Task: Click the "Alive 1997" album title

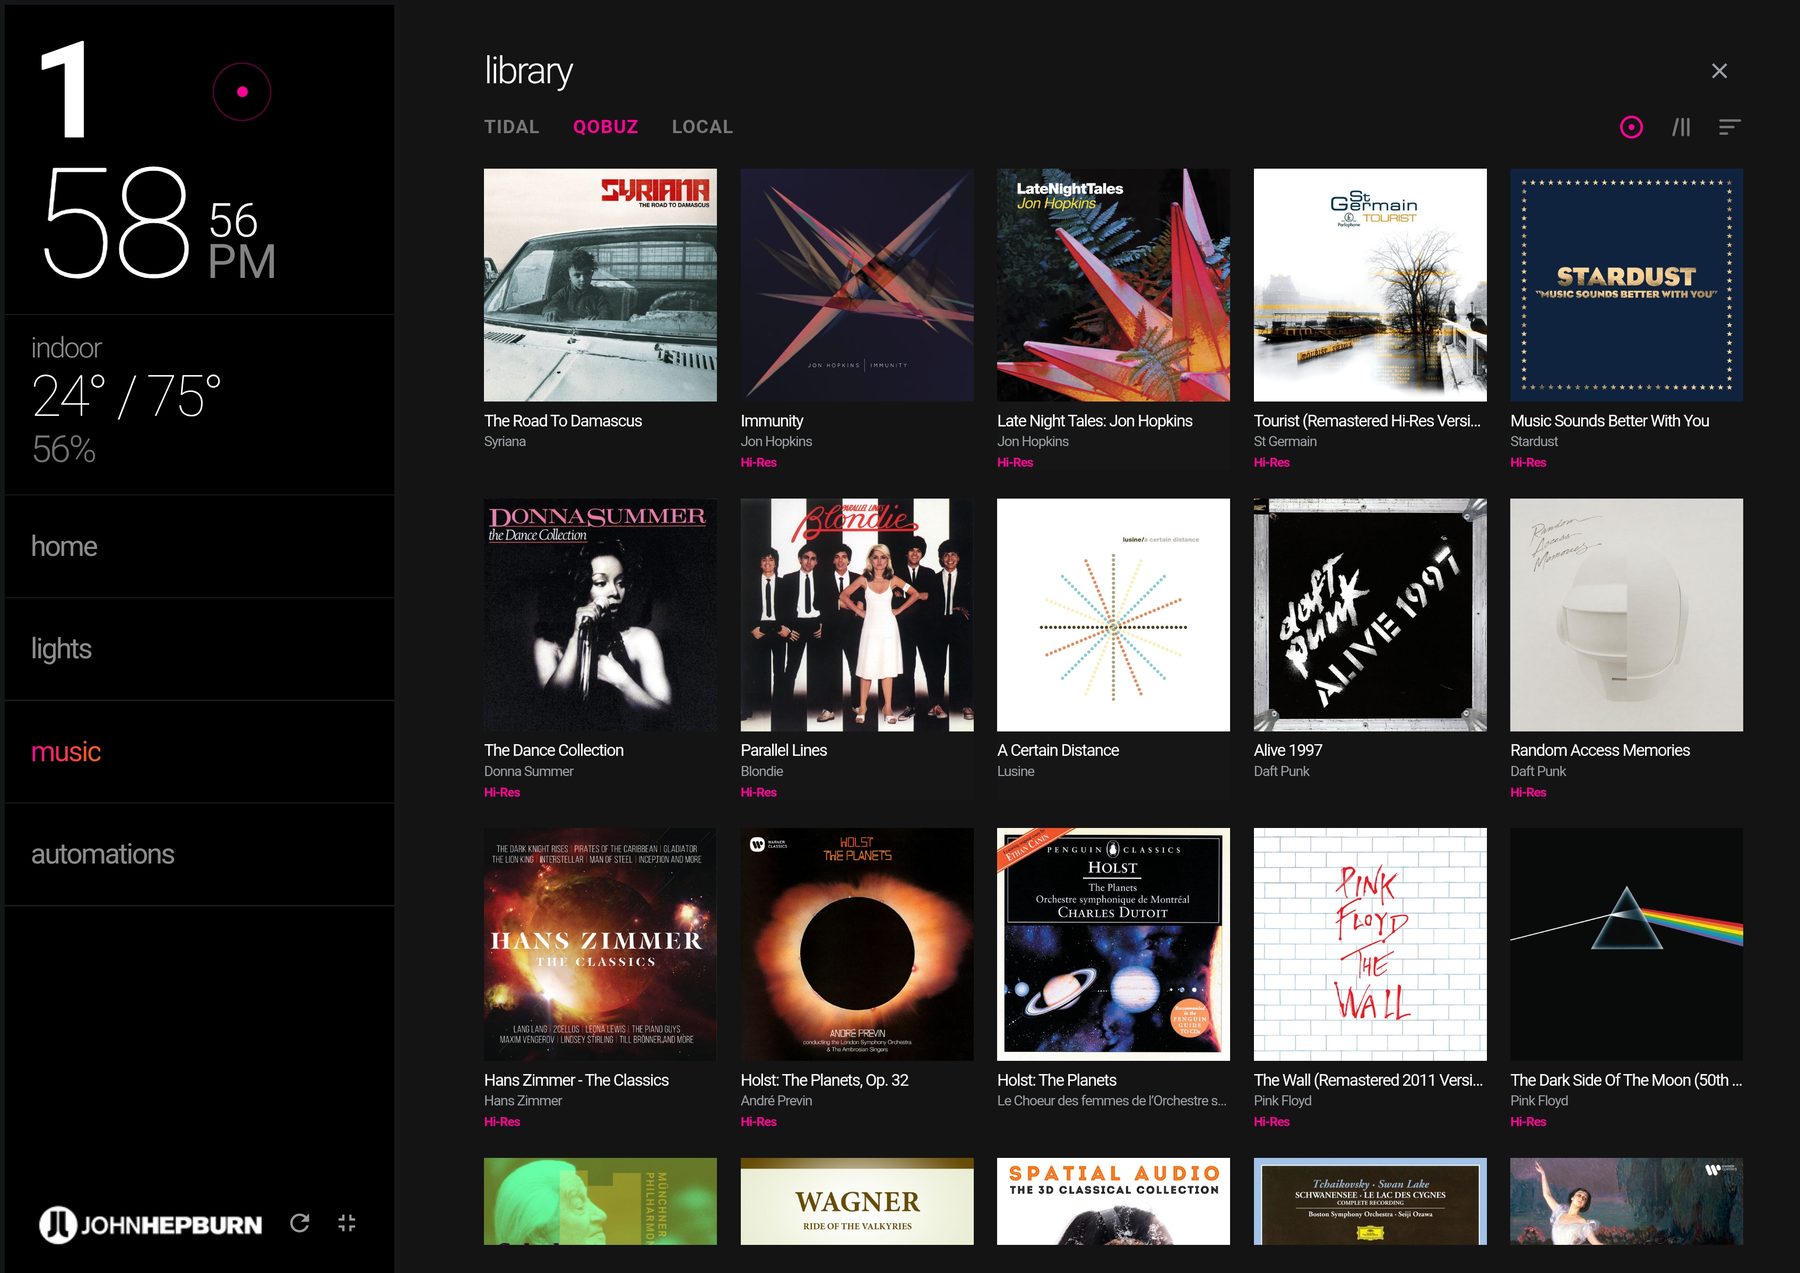Action: click(x=1288, y=750)
